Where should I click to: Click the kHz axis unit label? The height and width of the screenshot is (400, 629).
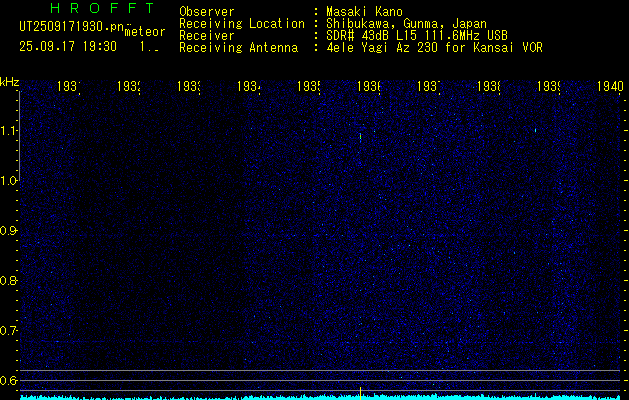tap(9, 83)
